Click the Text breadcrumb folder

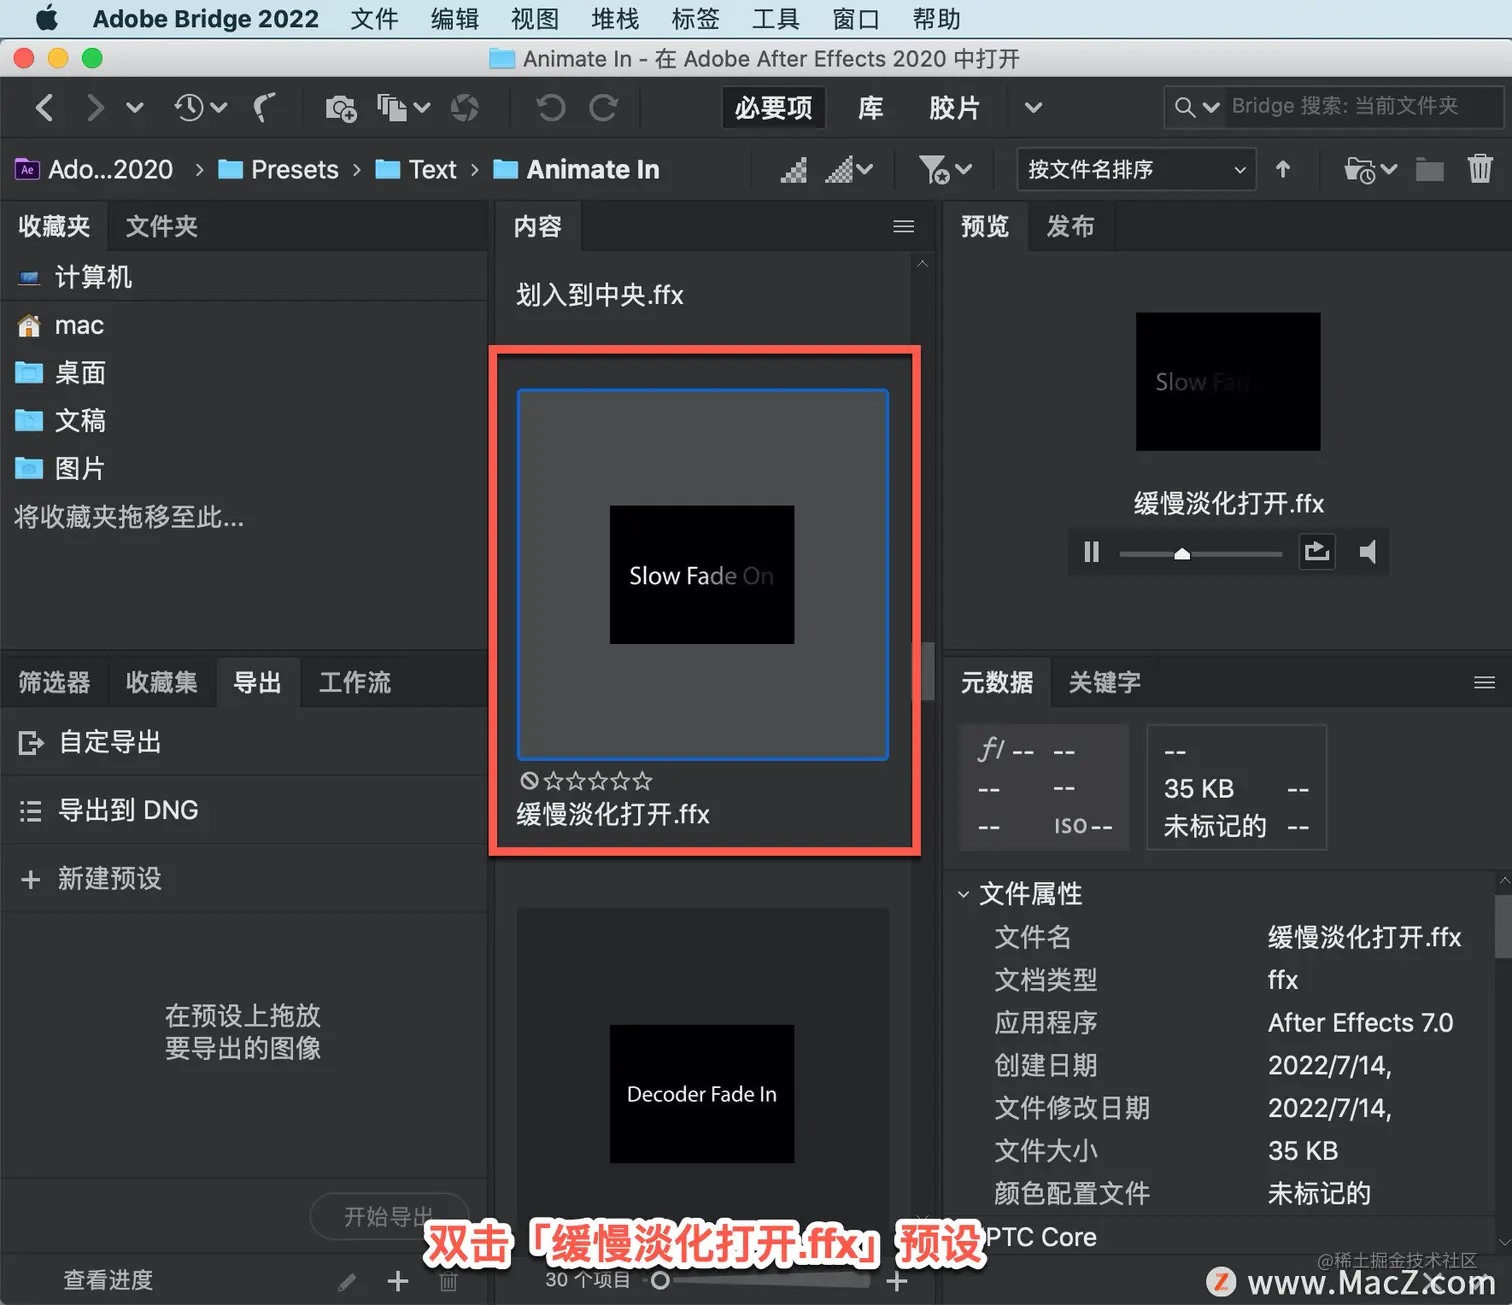coord(416,170)
